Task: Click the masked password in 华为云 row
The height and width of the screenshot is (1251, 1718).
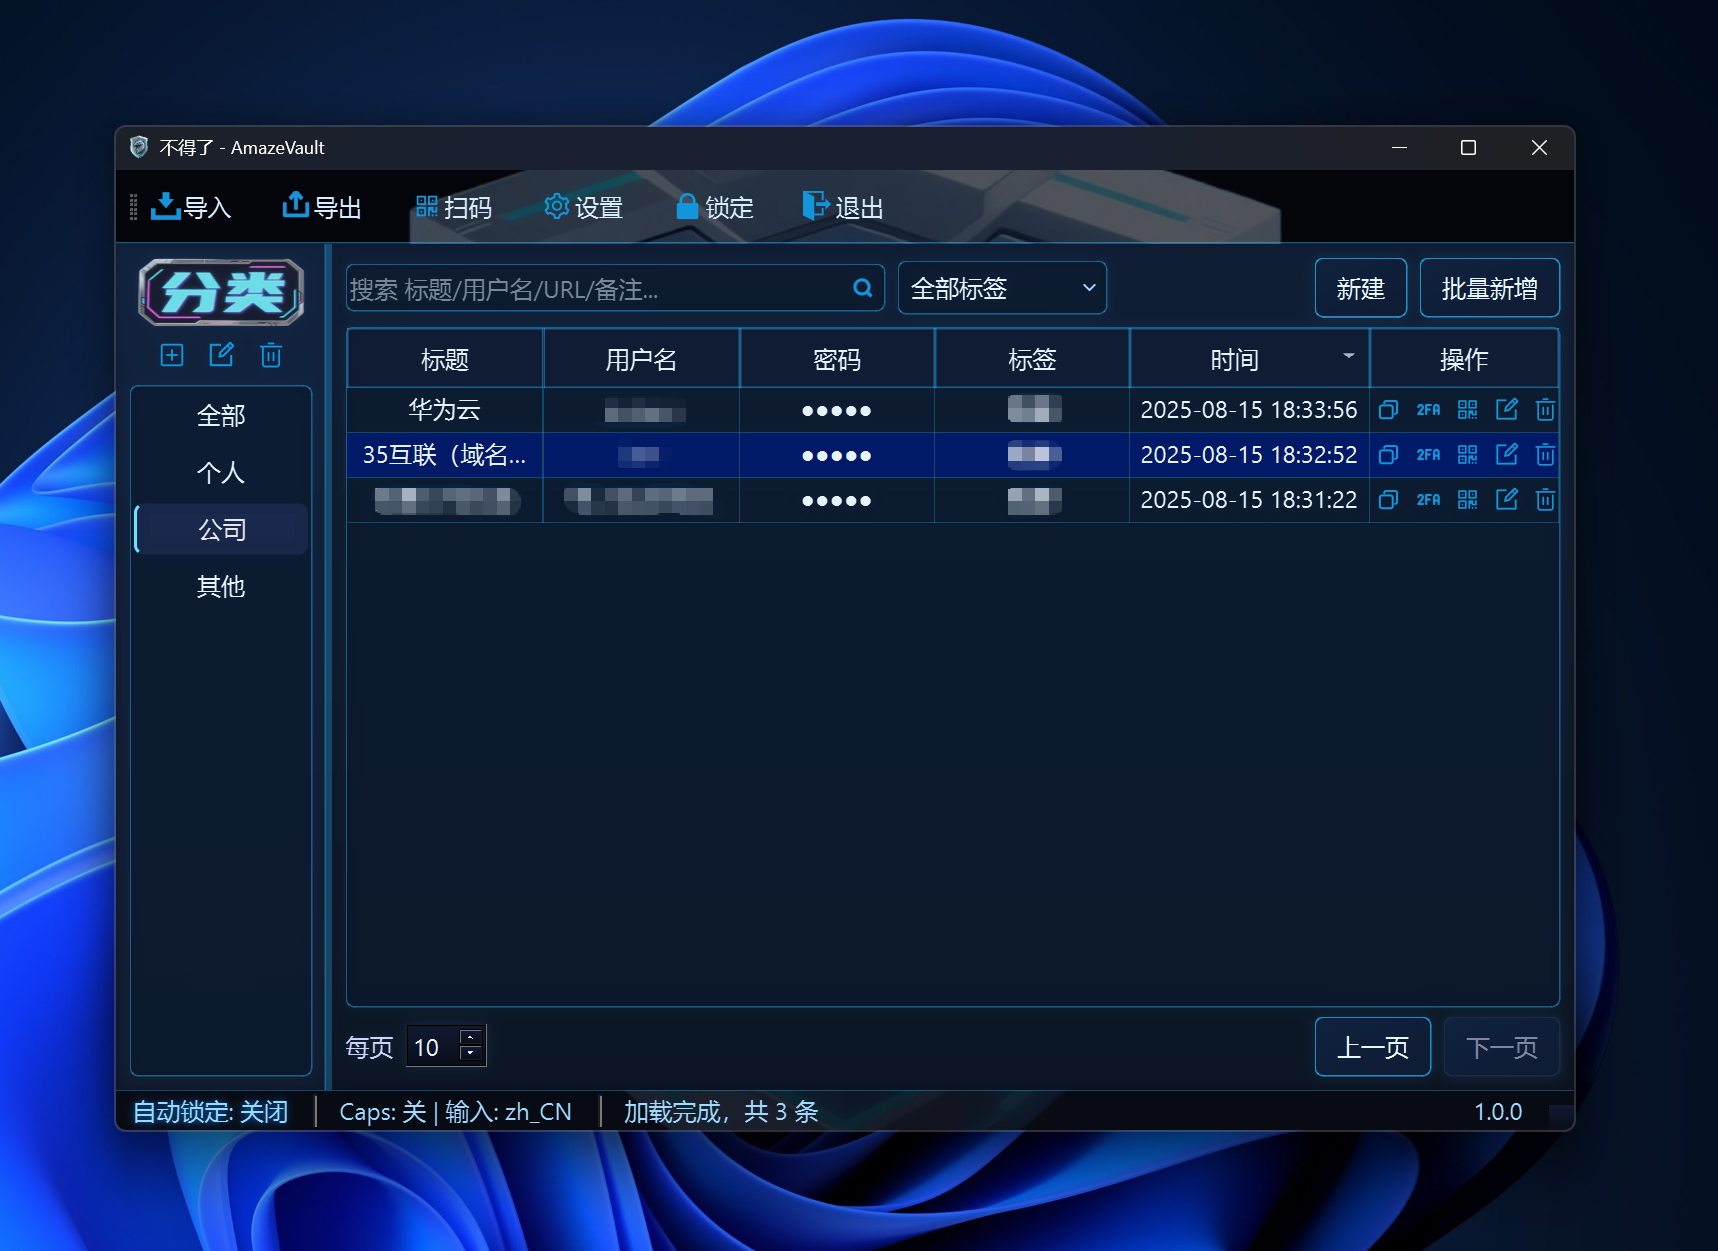Action: tap(837, 410)
